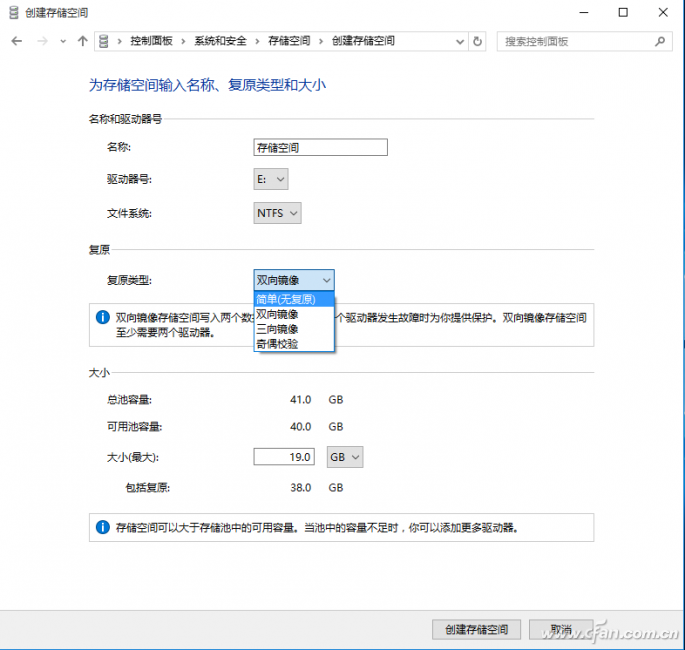
Task: Open the GB size unit dropdown
Action: [345, 457]
